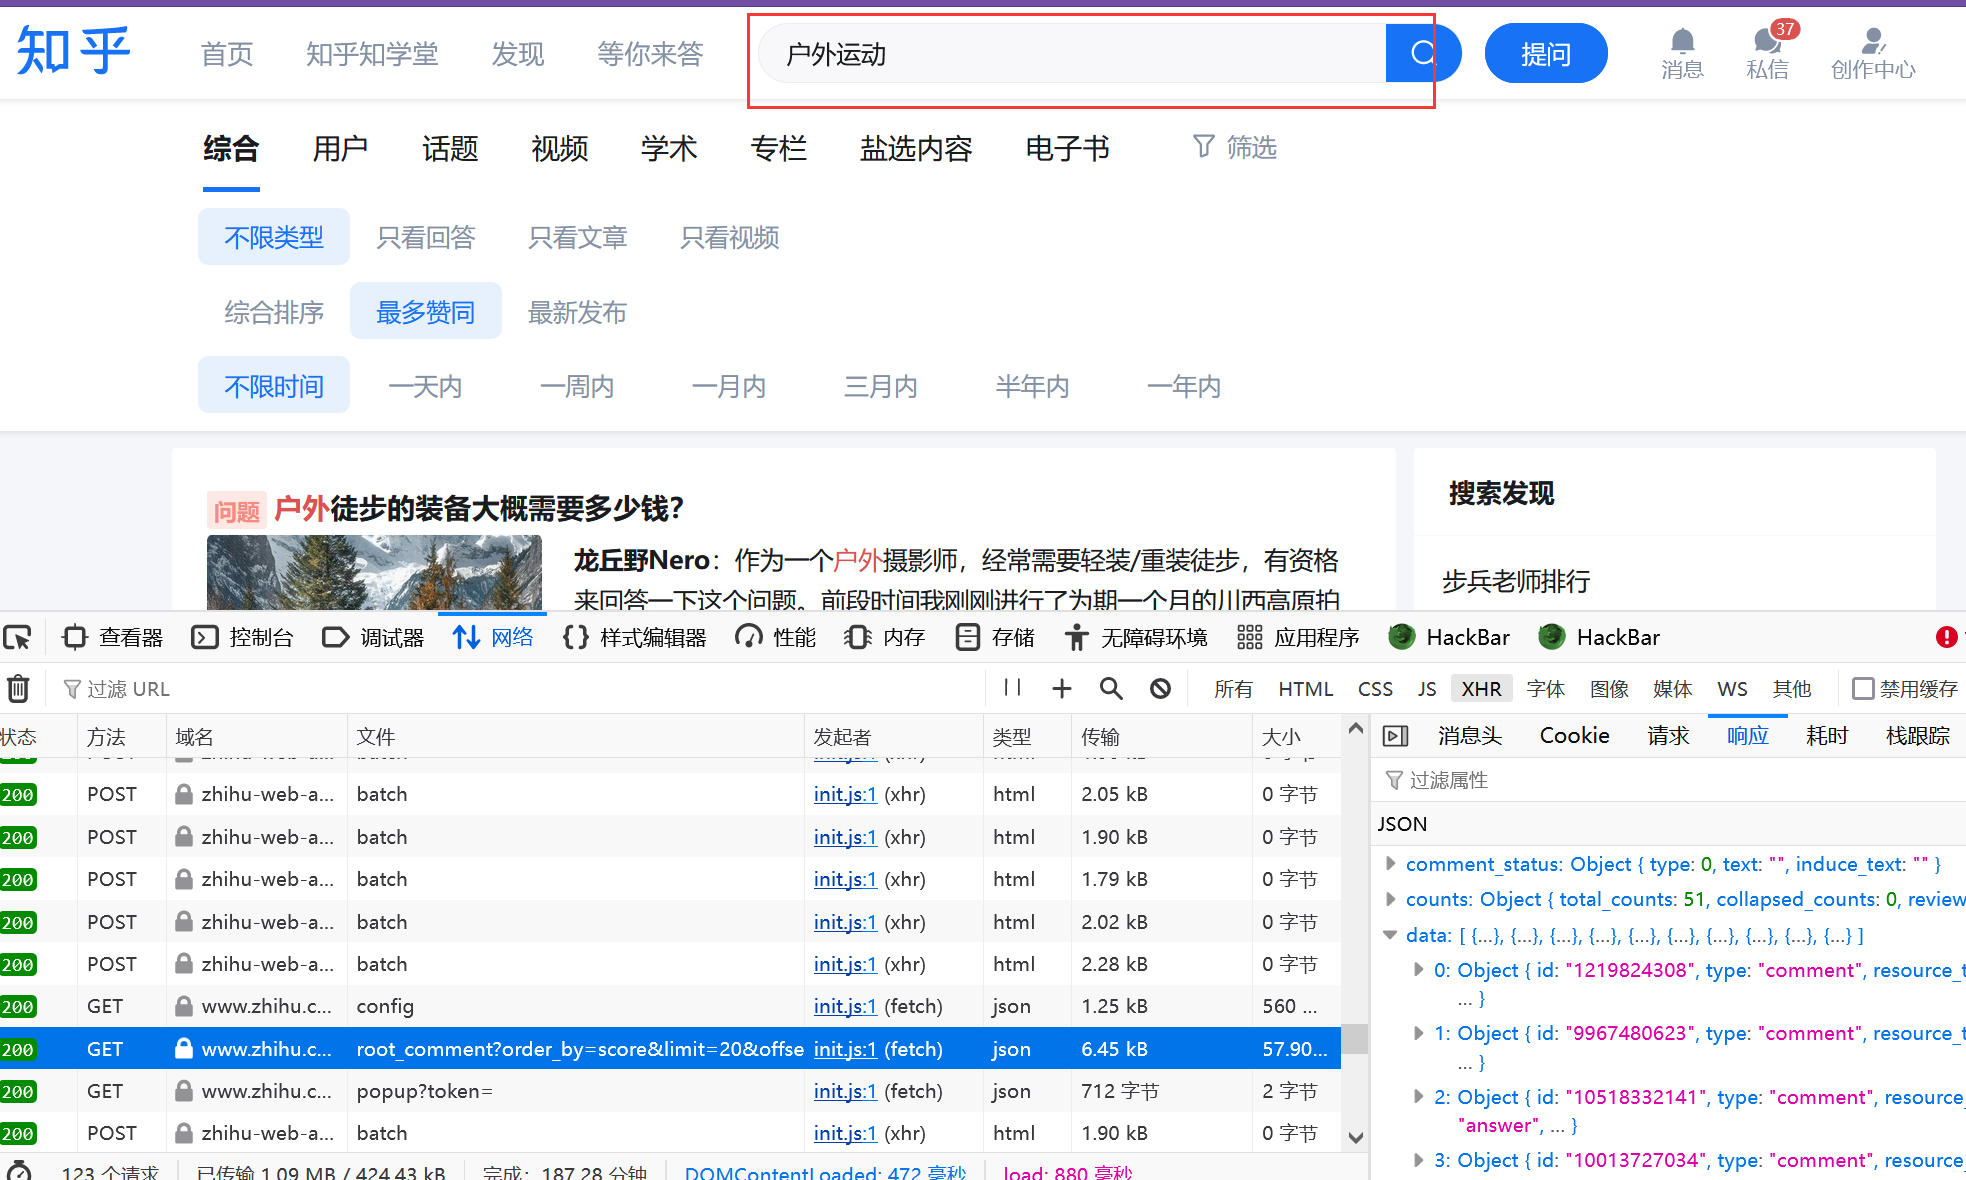Click the 户外运动 search box

(1072, 53)
